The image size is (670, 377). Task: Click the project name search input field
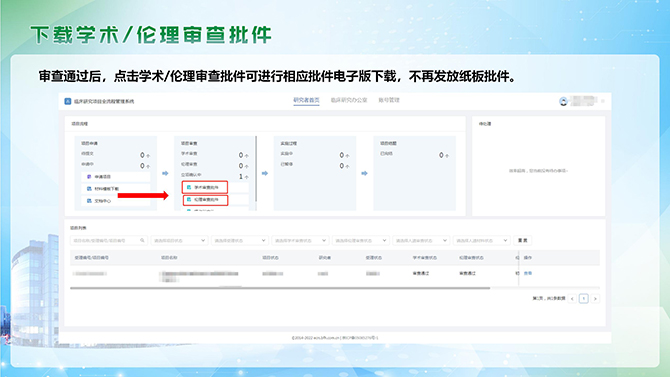coord(109,241)
